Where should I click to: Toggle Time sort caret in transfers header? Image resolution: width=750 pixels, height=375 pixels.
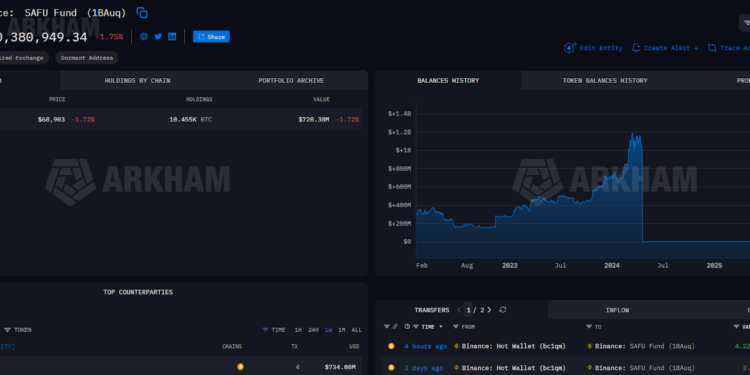441,327
